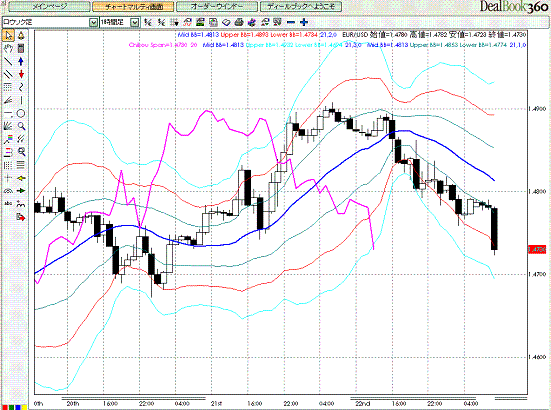Click the blue minus zoom out button
This screenshot has width=551, height=410.
291,22
